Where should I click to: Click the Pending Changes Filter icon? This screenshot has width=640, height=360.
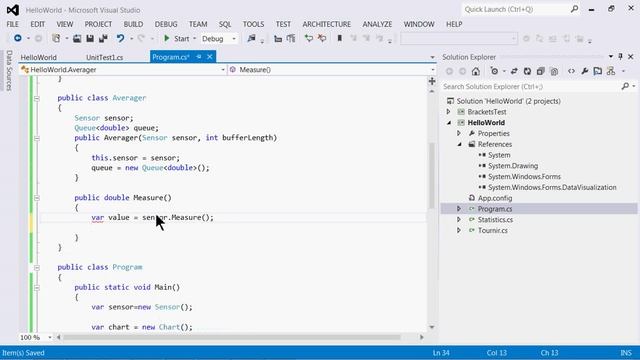click(x=494, y=71)
